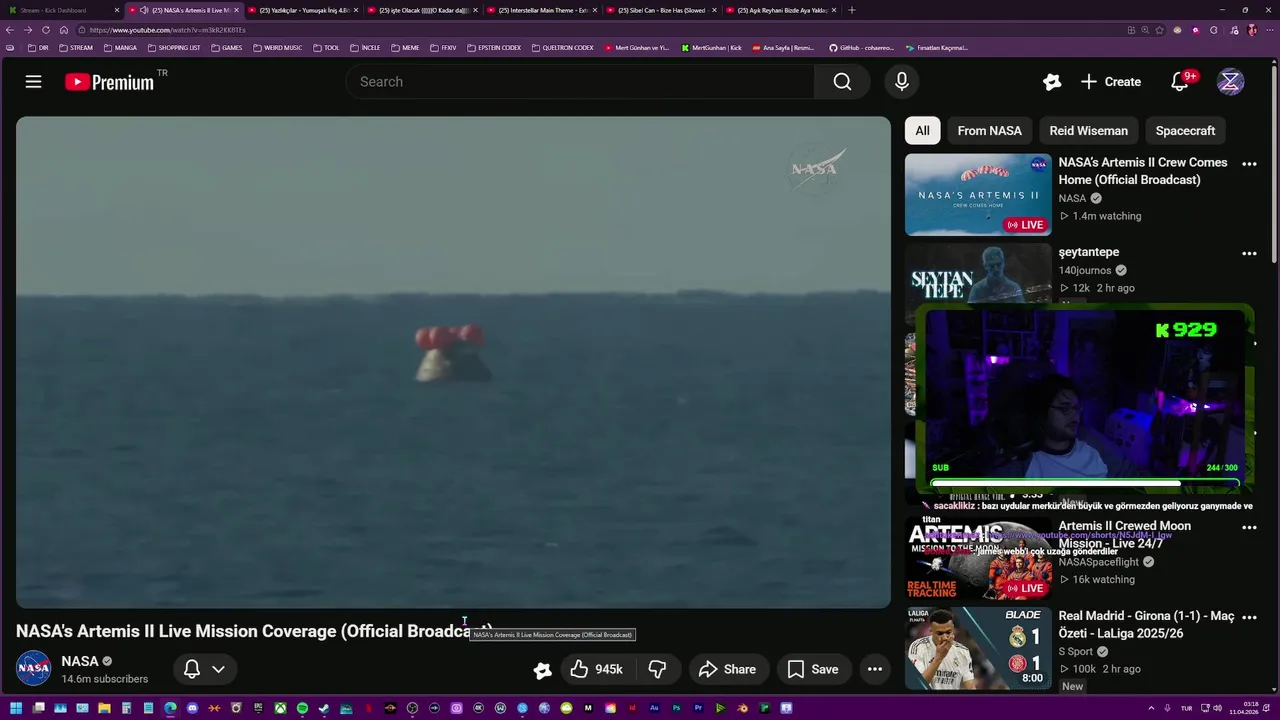1280x720 pixels.
Task: Open NASA's Artemis II Crew Comes Home title link
Action: [1142, 171]
